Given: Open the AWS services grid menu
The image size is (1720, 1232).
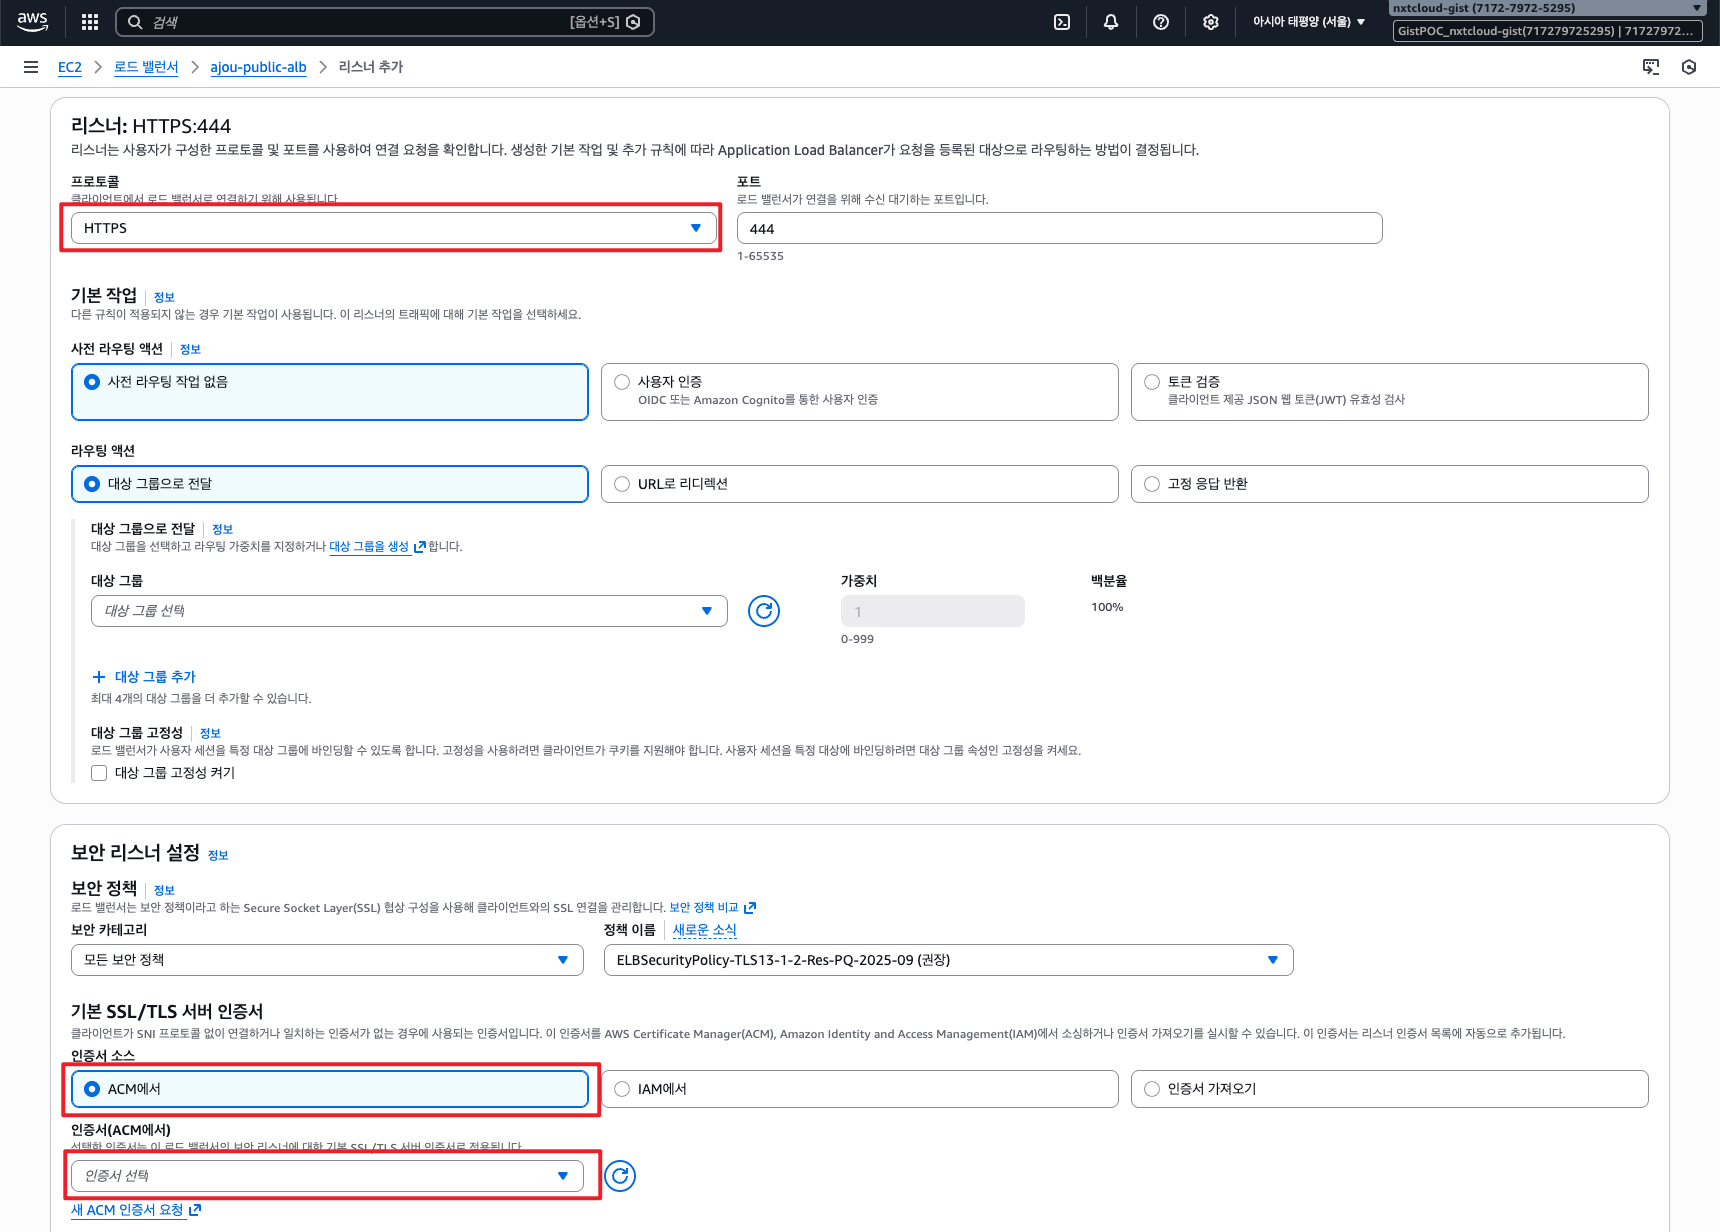Looking at the screenshot, I should coord(90,22).
